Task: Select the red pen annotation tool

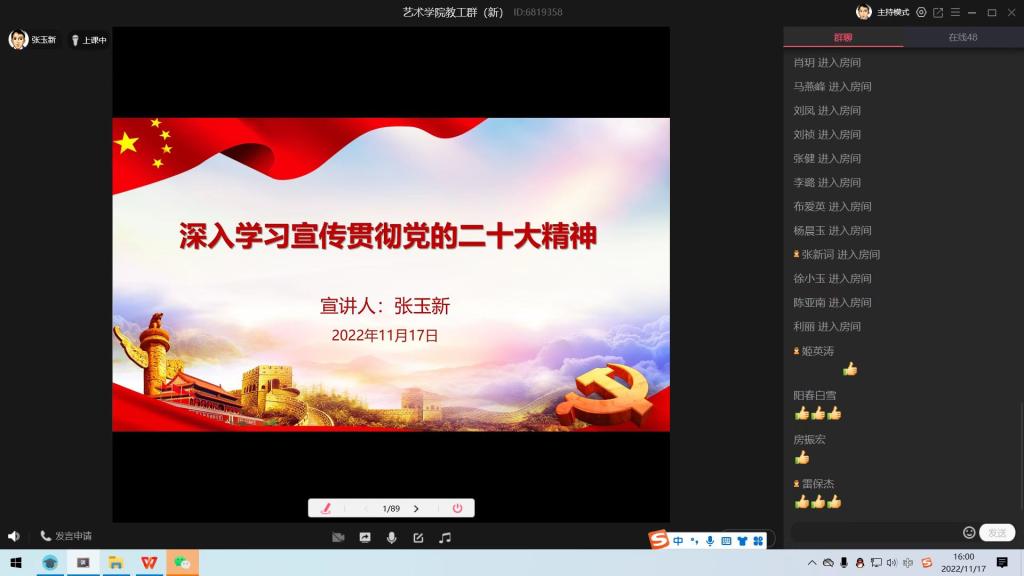Action: click(326, 508)
